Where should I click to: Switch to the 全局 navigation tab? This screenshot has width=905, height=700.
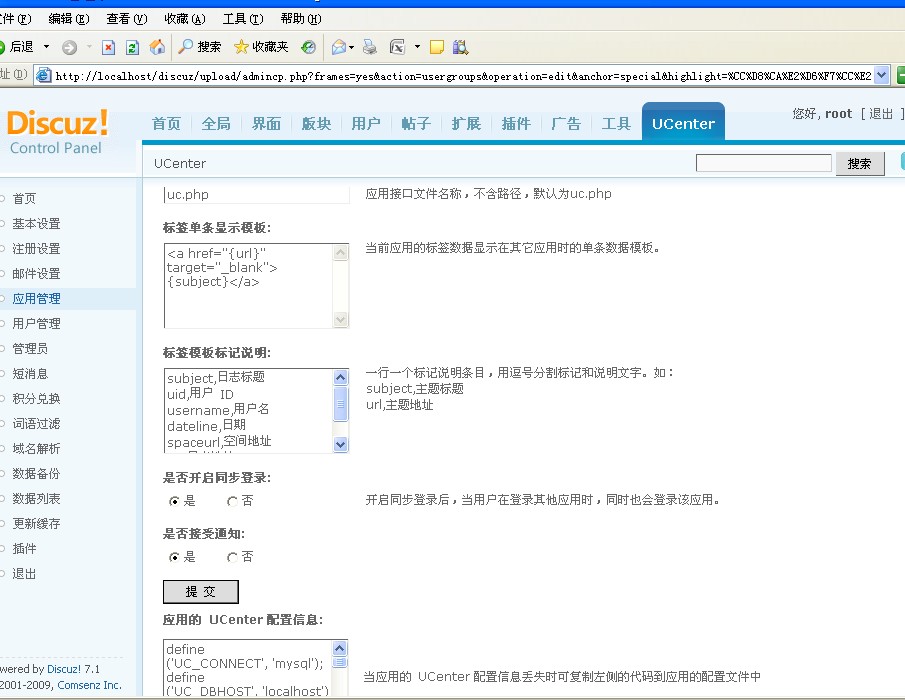pos(216,123)
